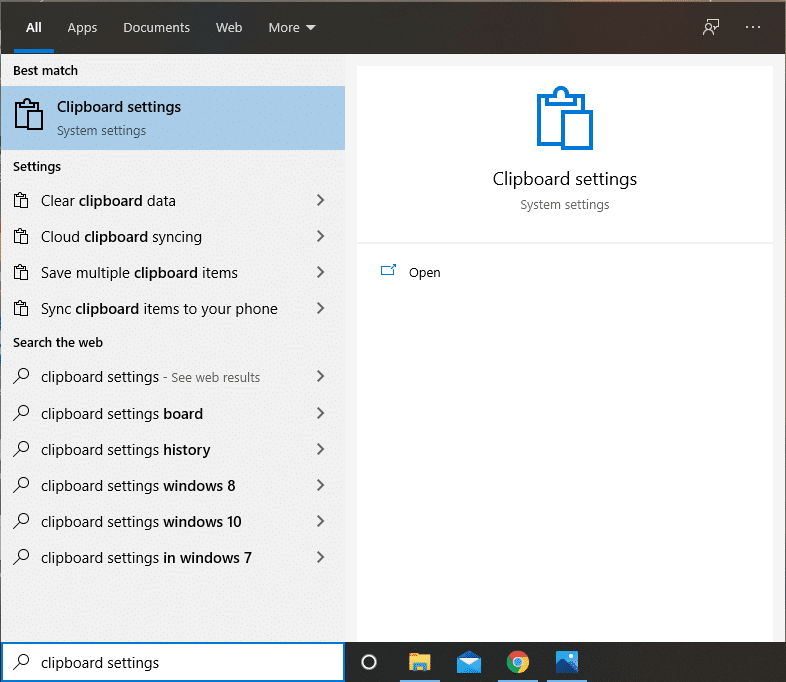Open Google Chrome from taskbar
The image size is (786, 682).
[517, 662]
